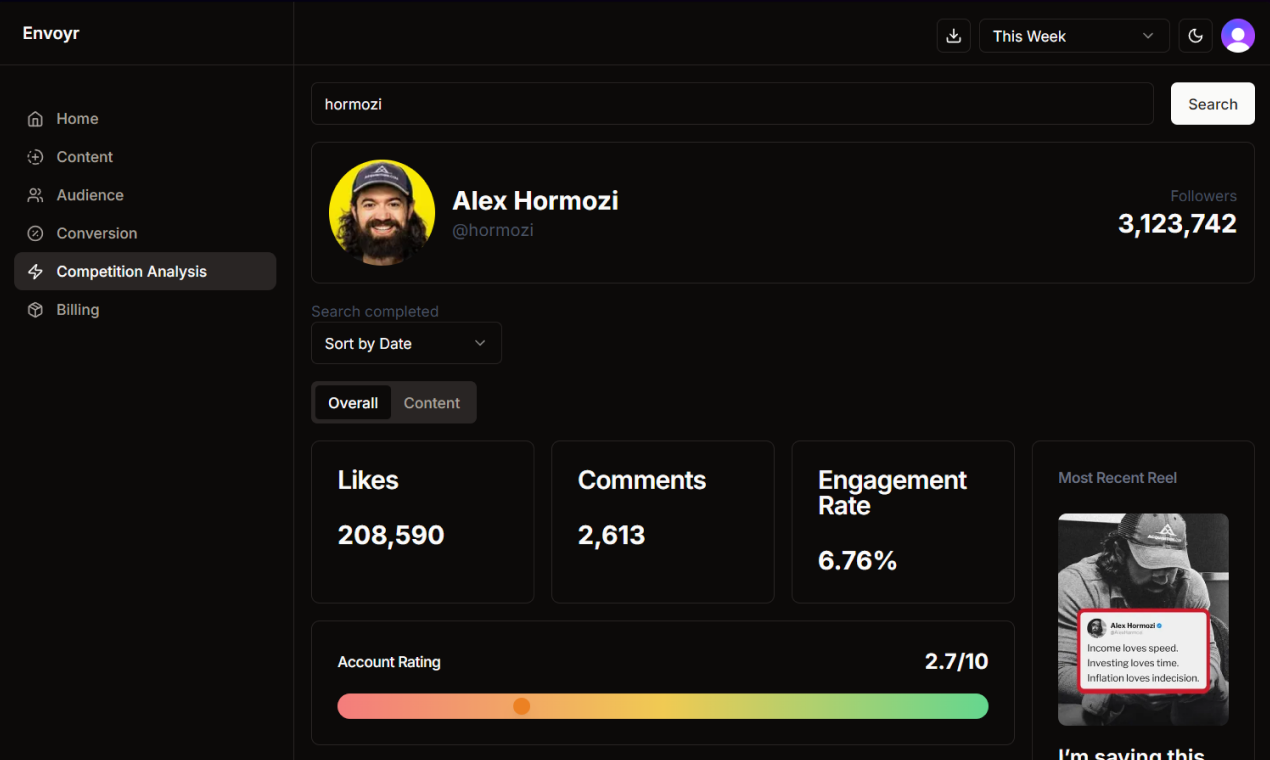Viewport: 1270px width, 760px height.
Task: Click the Account Rating gradient bar
Action: point(663,706)
